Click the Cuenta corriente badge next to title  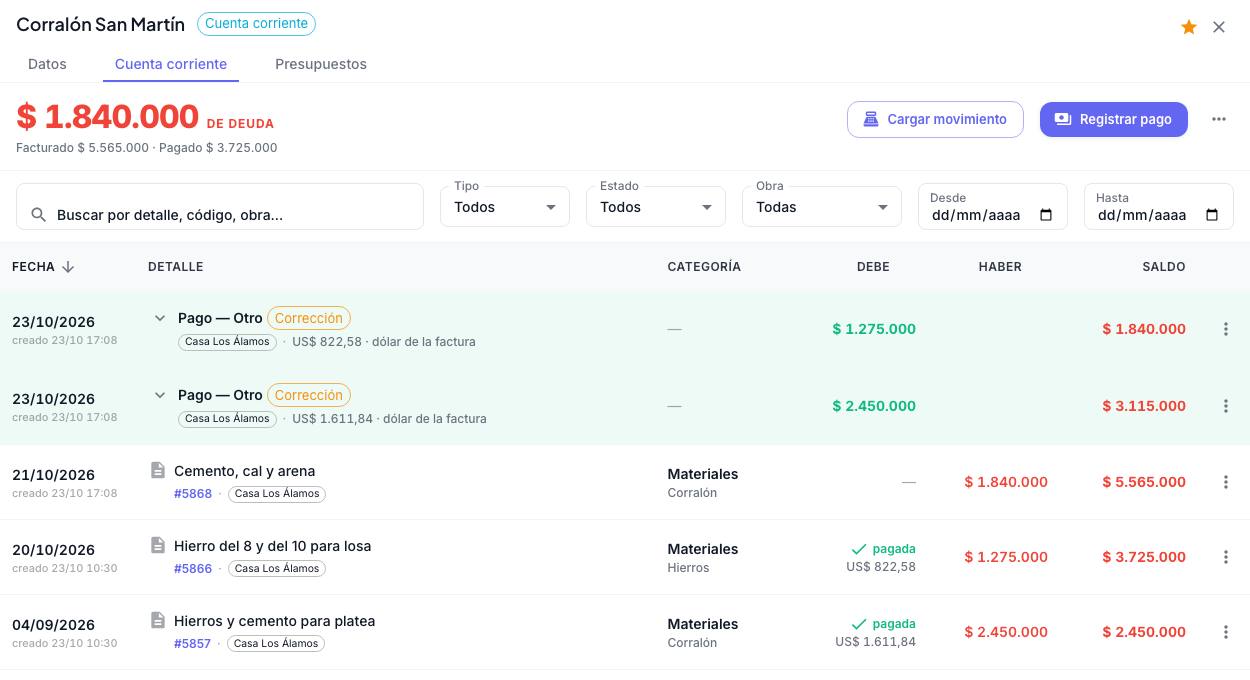(256, 24)
